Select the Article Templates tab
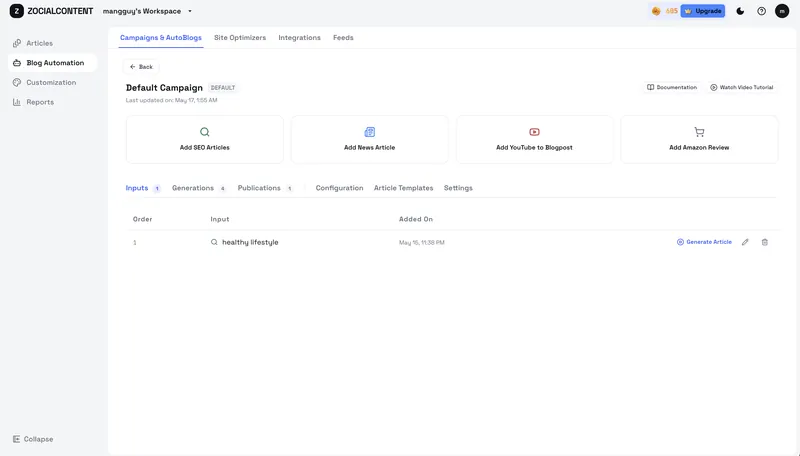 coord(404,188)
